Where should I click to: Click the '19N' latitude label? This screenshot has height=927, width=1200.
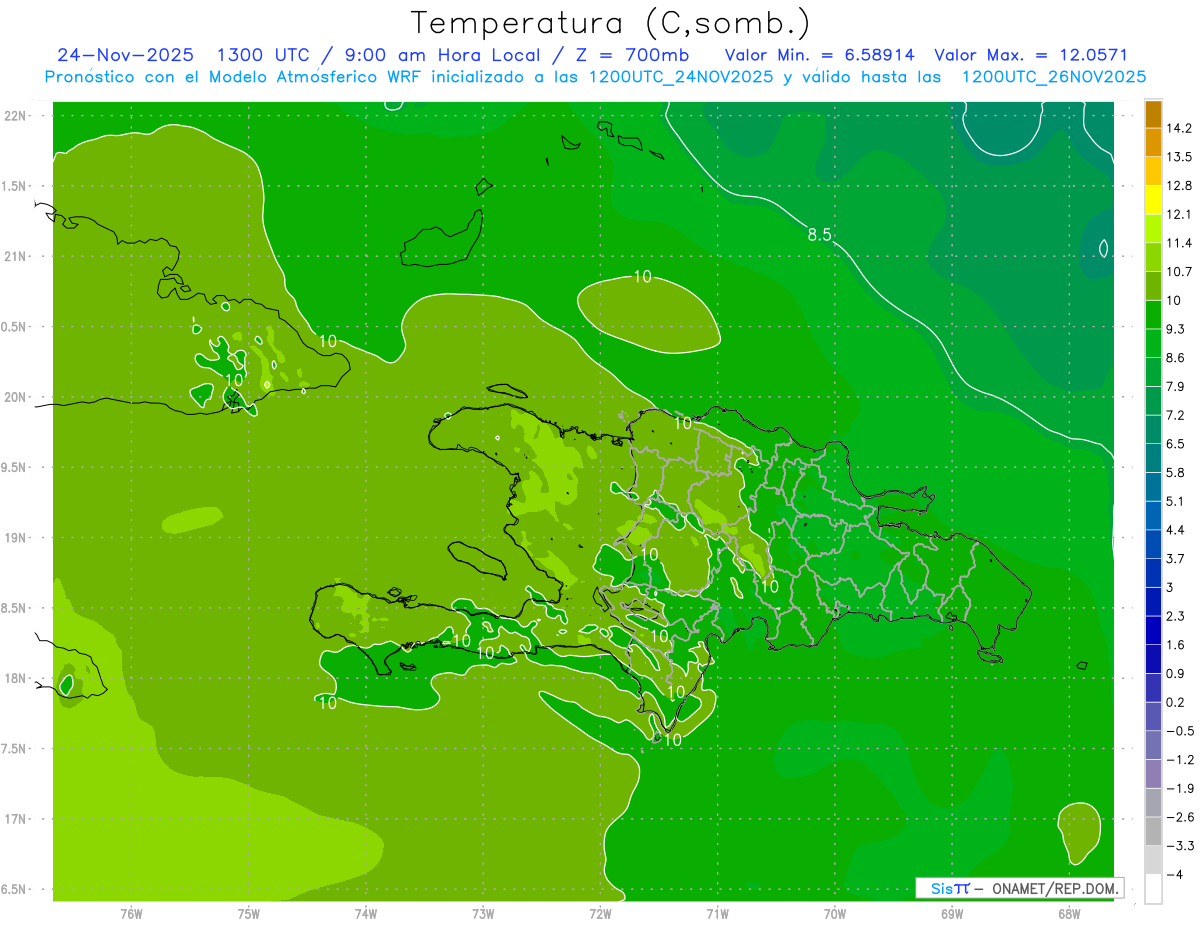17,538
